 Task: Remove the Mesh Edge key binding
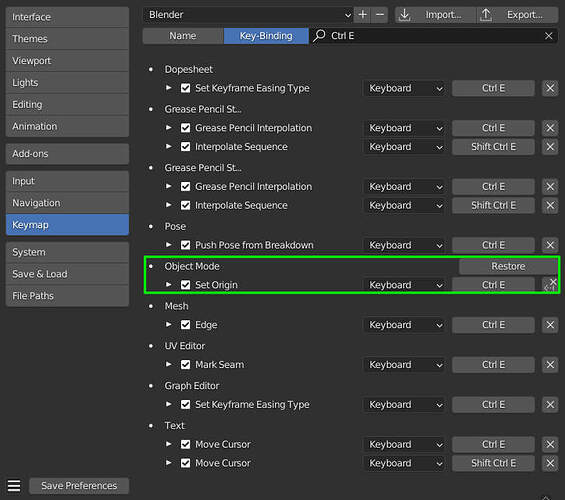pos(550,325)
